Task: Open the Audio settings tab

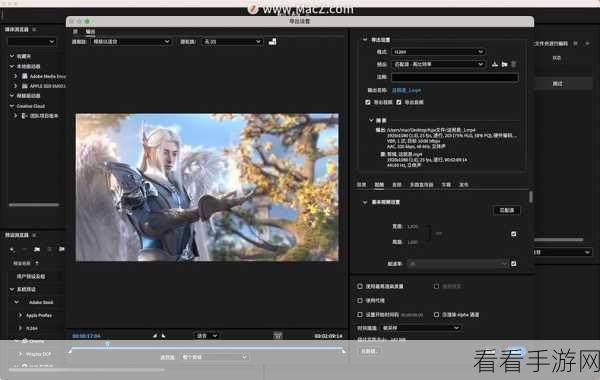Action: click(x=396, y=185)
